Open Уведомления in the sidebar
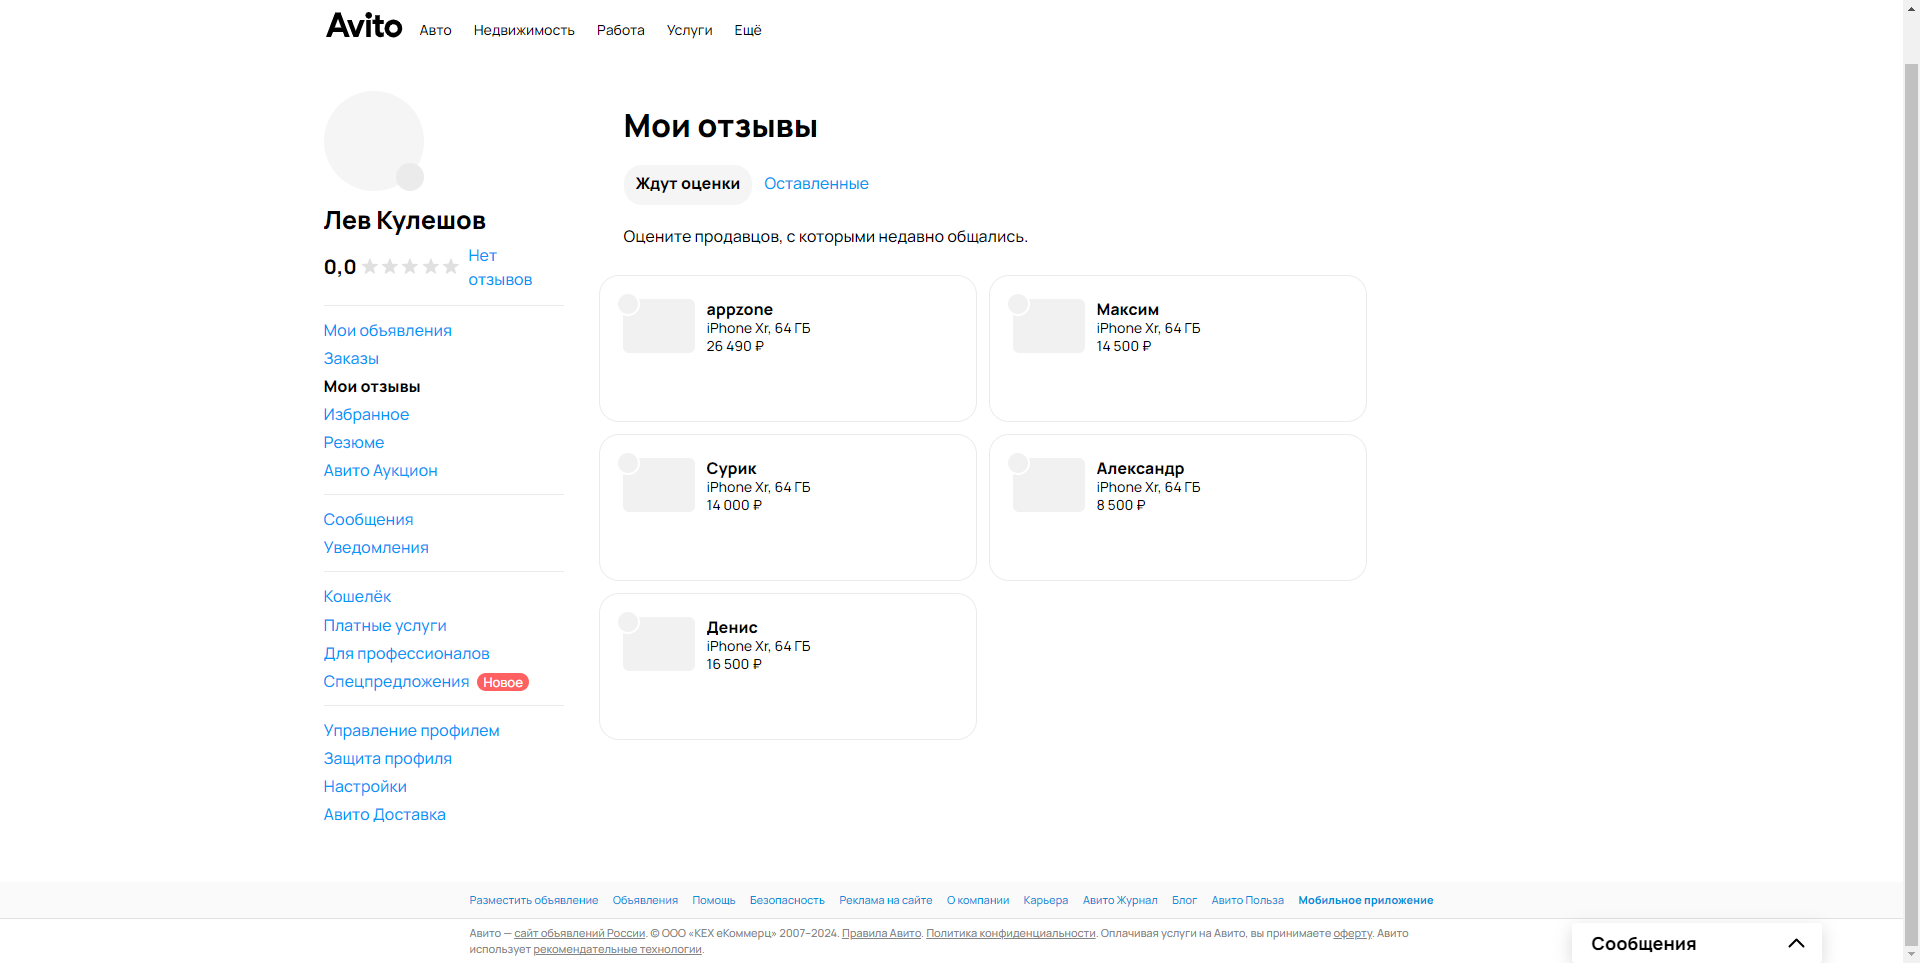 tap(376, 547)
